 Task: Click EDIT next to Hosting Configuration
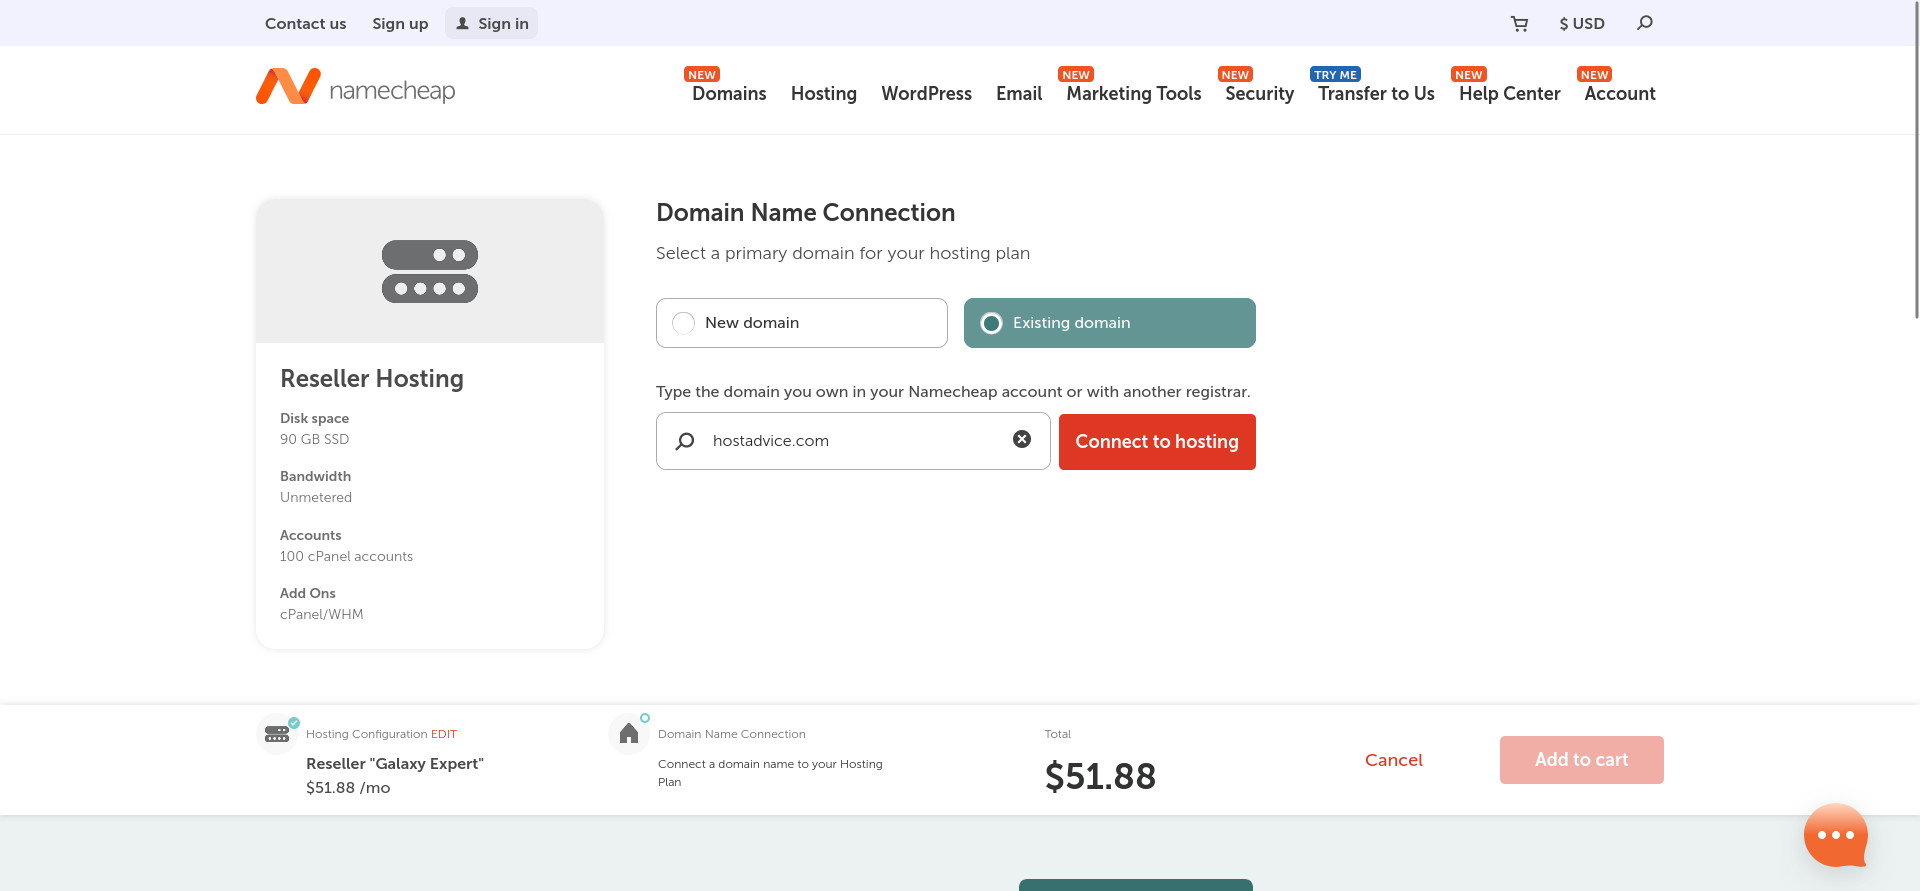(444, 734)
